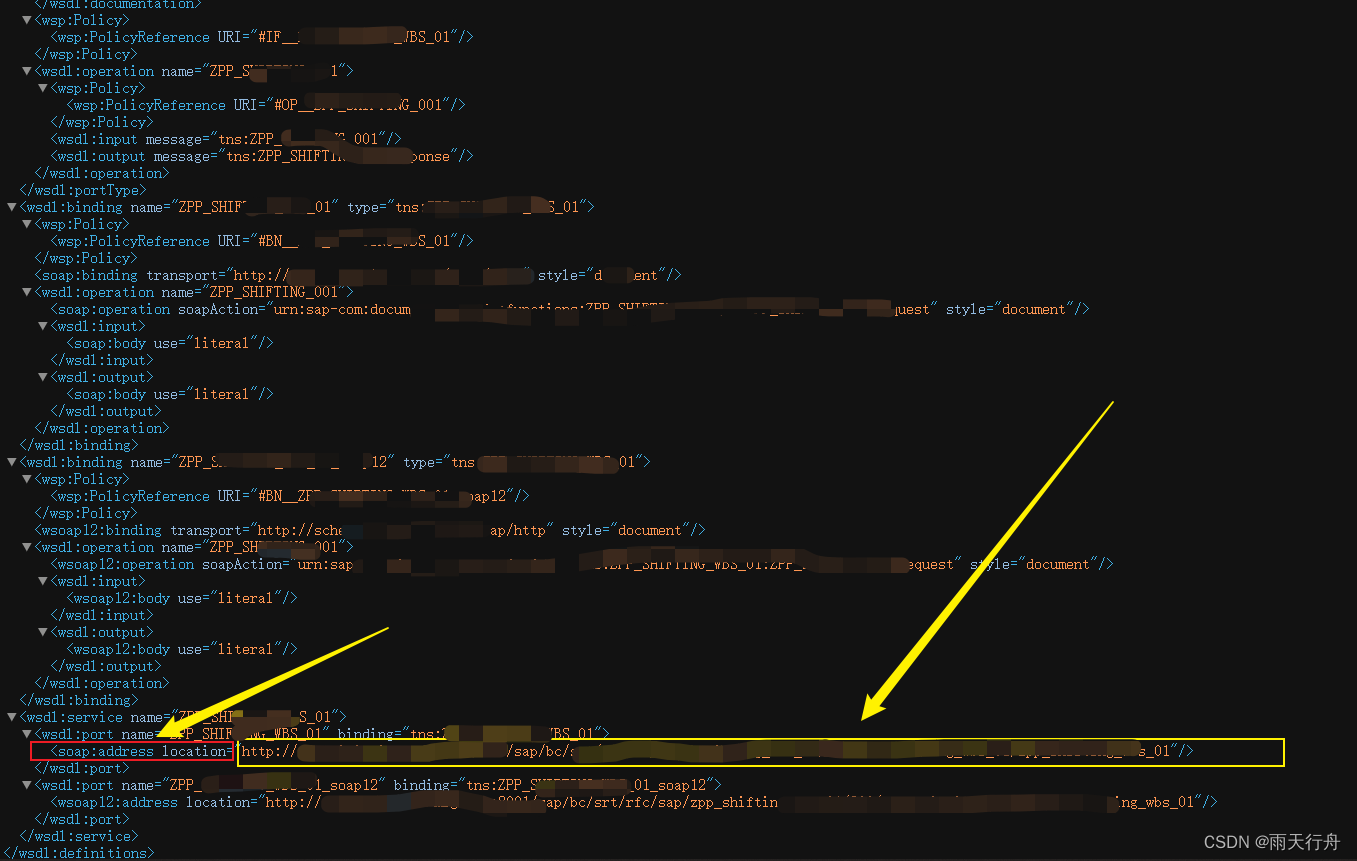Collapse the wsdl:binding above soap:binding transport

12,207
